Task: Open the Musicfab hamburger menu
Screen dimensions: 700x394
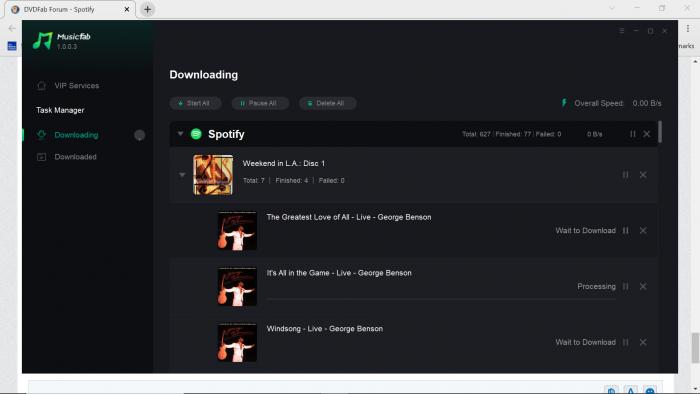Action: point(621,31)
